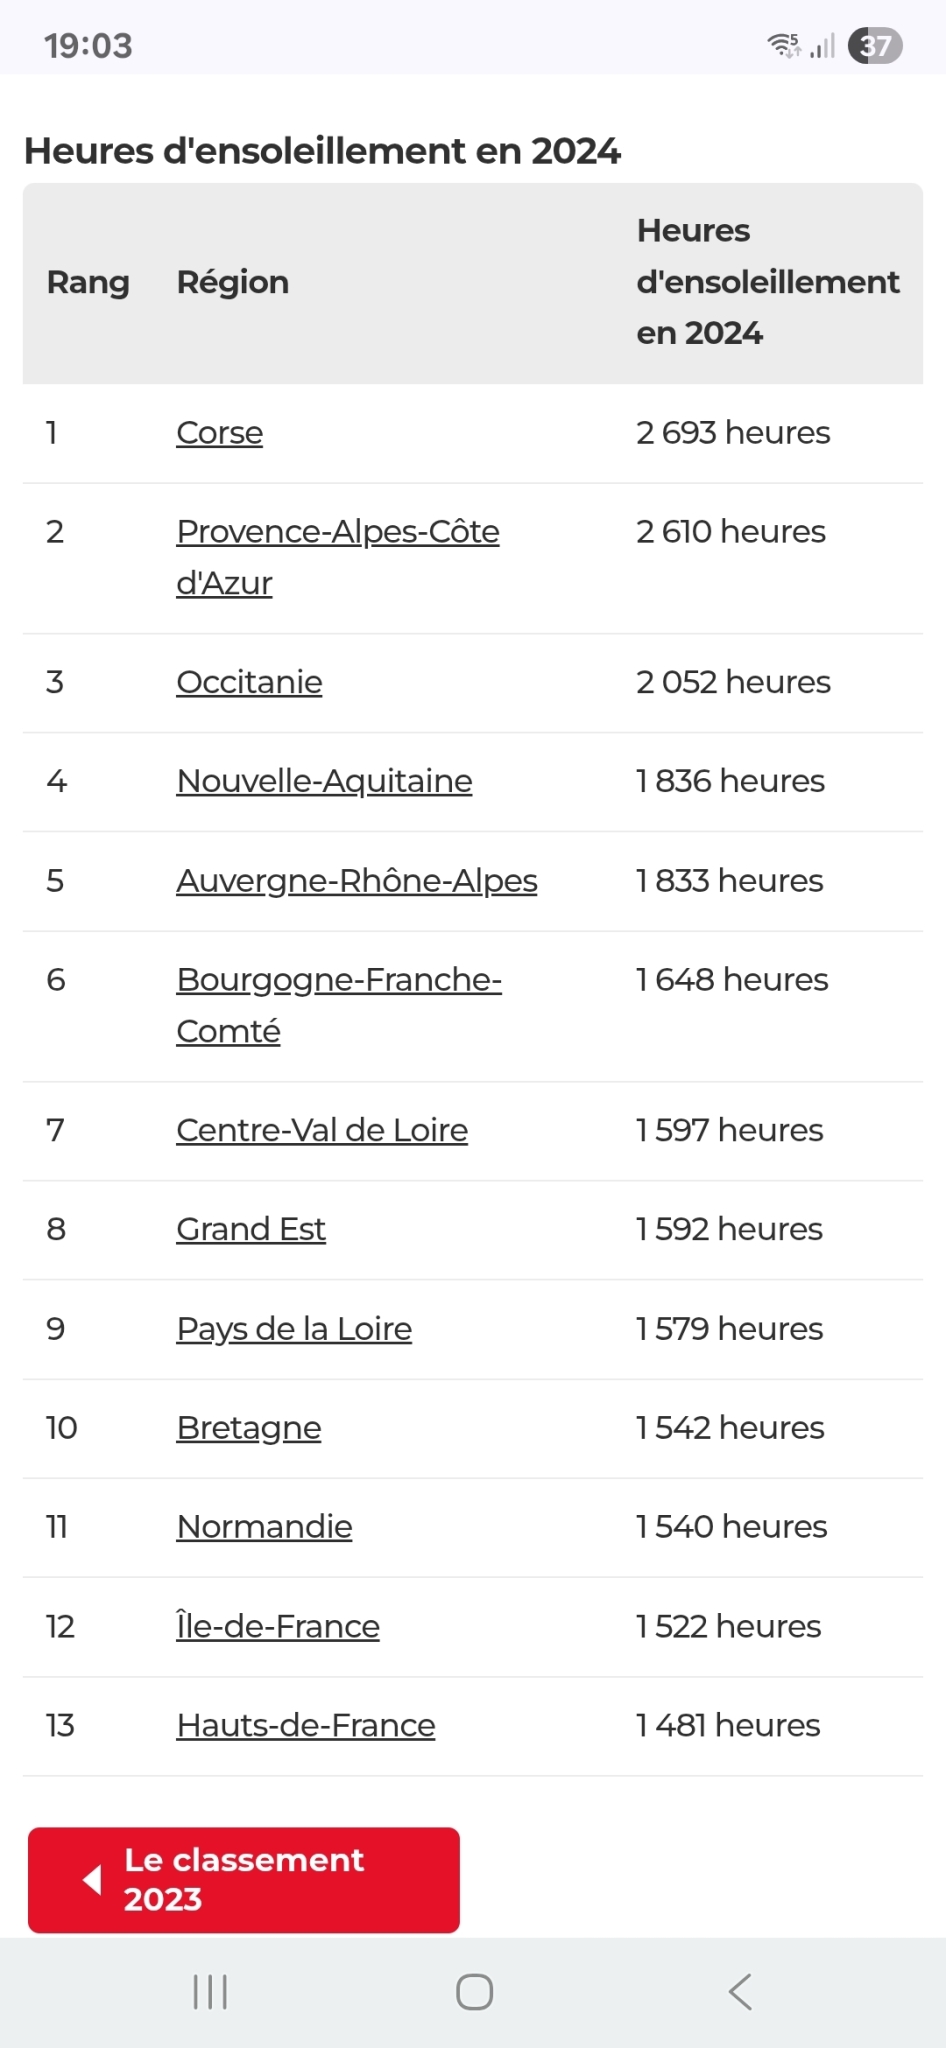Open the Provence-Alpes-Côte d'Azur link
This screenshot has width=946, height=2048.
click(337, 557)
